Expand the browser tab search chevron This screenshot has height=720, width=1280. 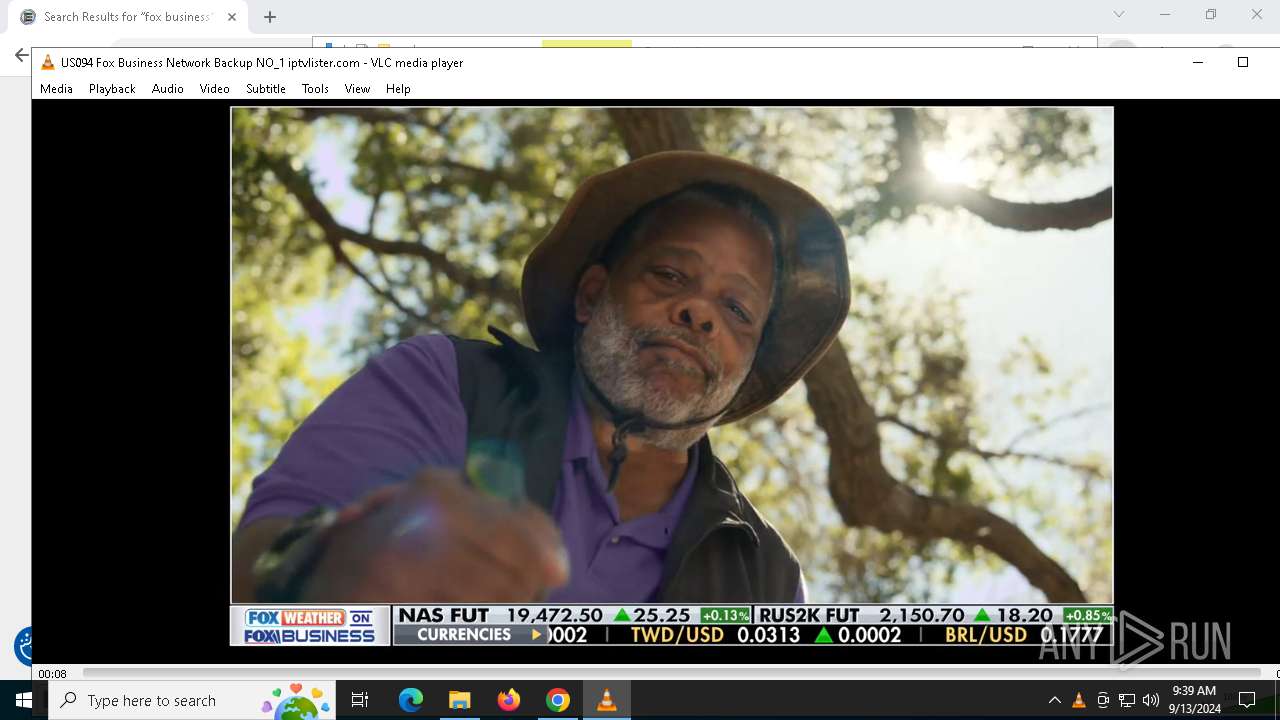(x=1119, y=14)
